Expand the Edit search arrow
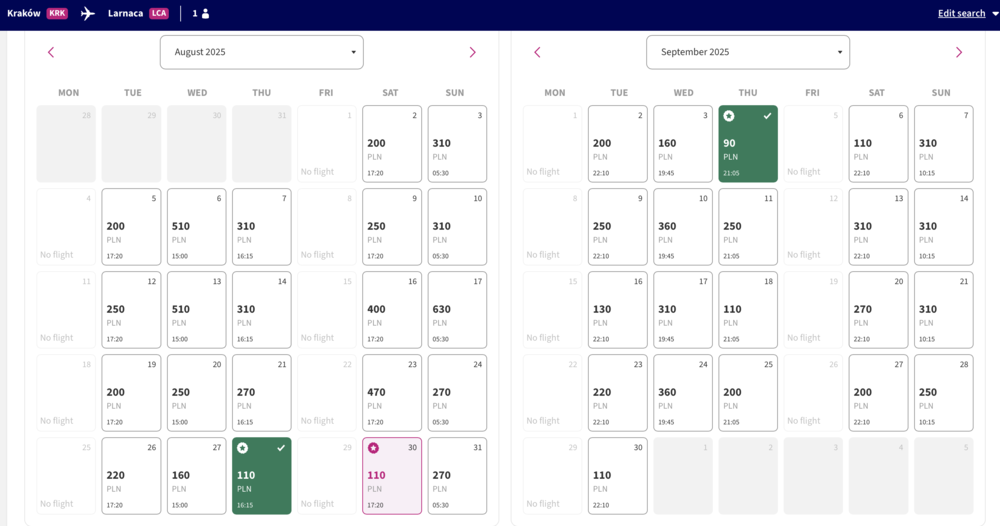The image size is (1000, 526). click(x=995, y=13)
